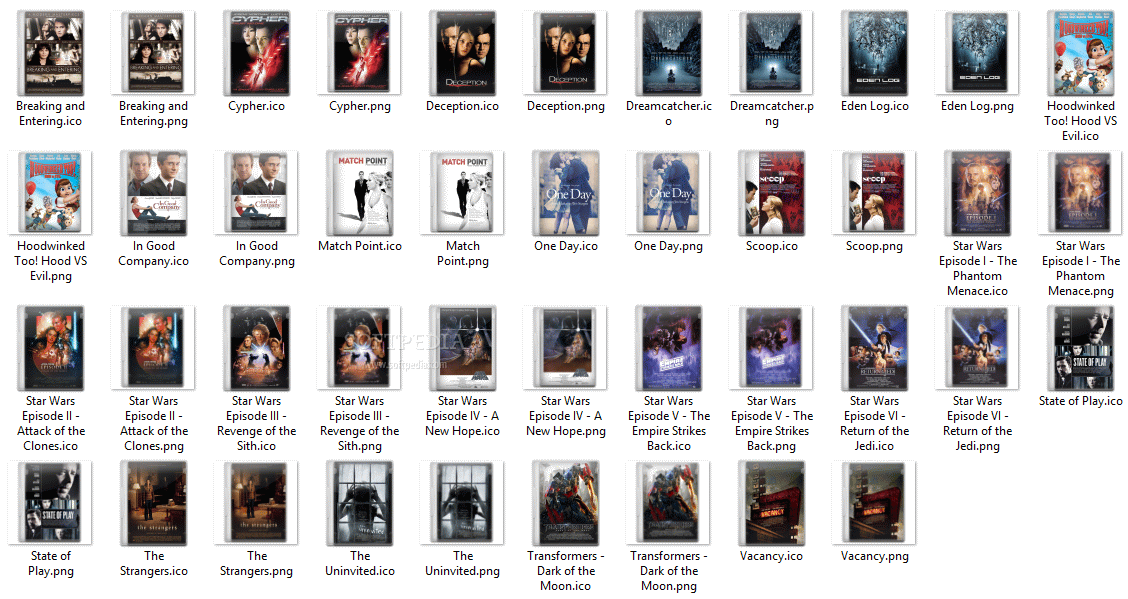Click the 'Vacancy.ico' file name

[x=771, y=557]
